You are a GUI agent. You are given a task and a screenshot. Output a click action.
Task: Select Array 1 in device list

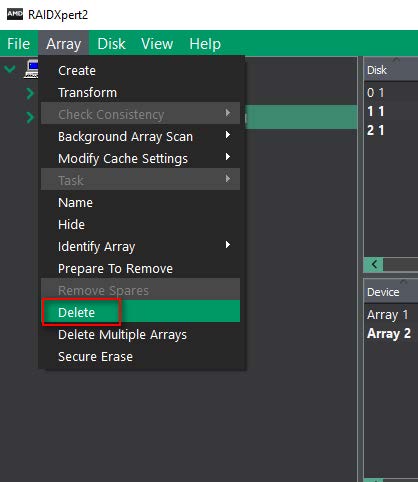pyautogui.click(x=391, y=315)
